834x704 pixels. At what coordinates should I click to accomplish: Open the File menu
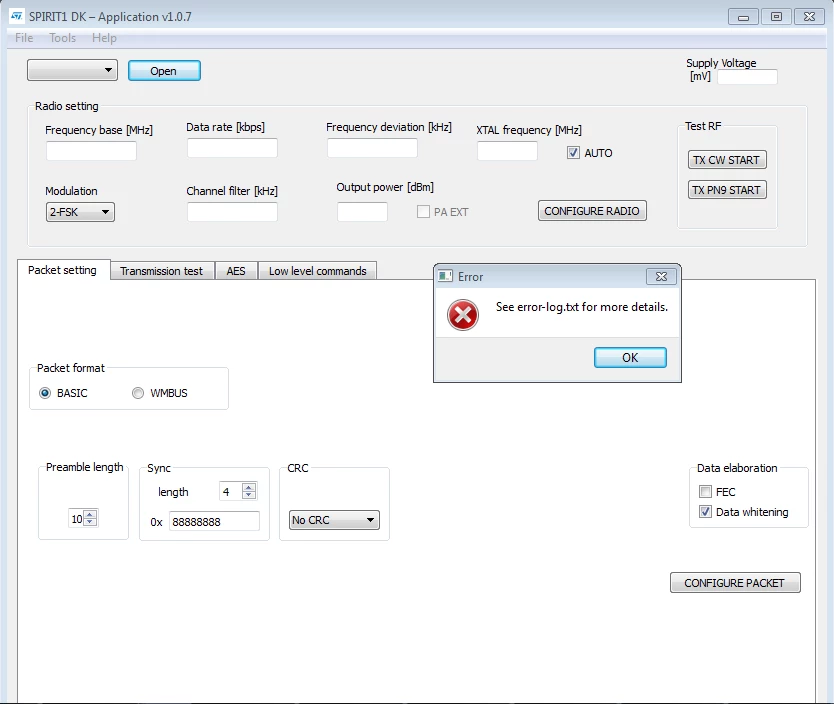(24, 38)
